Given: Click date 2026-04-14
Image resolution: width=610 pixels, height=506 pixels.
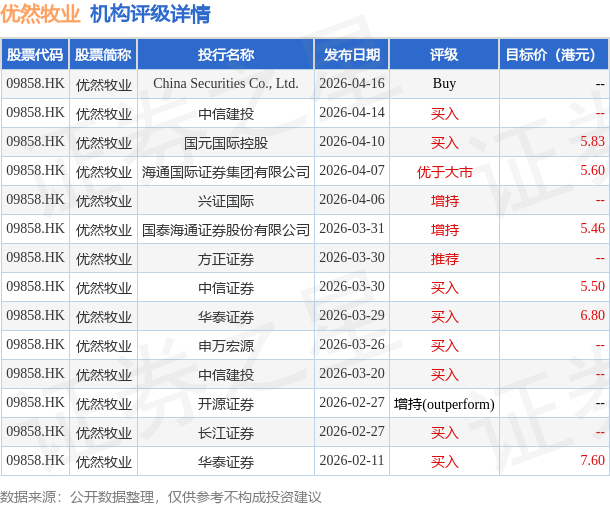Looking at the screenshot, I should [352, 113].
